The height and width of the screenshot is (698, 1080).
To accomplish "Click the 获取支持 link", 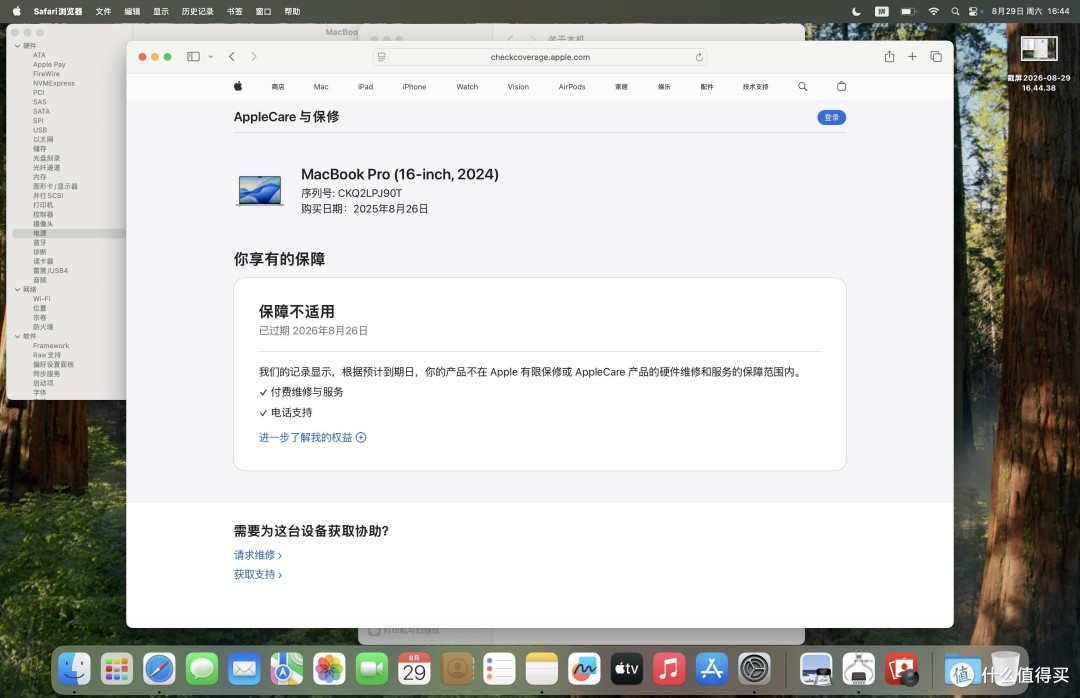I will point(258,574).
